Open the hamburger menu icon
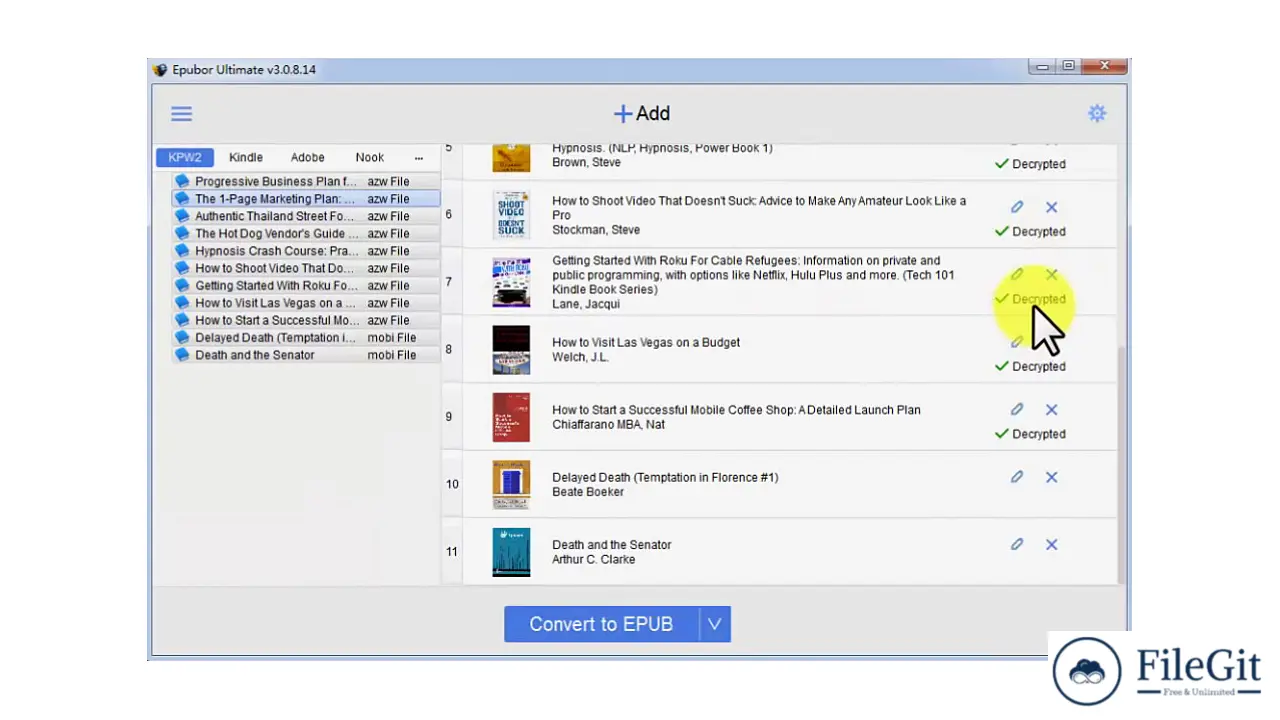Viewport: 1280px width, 720px height. click(x=181, y=114)
